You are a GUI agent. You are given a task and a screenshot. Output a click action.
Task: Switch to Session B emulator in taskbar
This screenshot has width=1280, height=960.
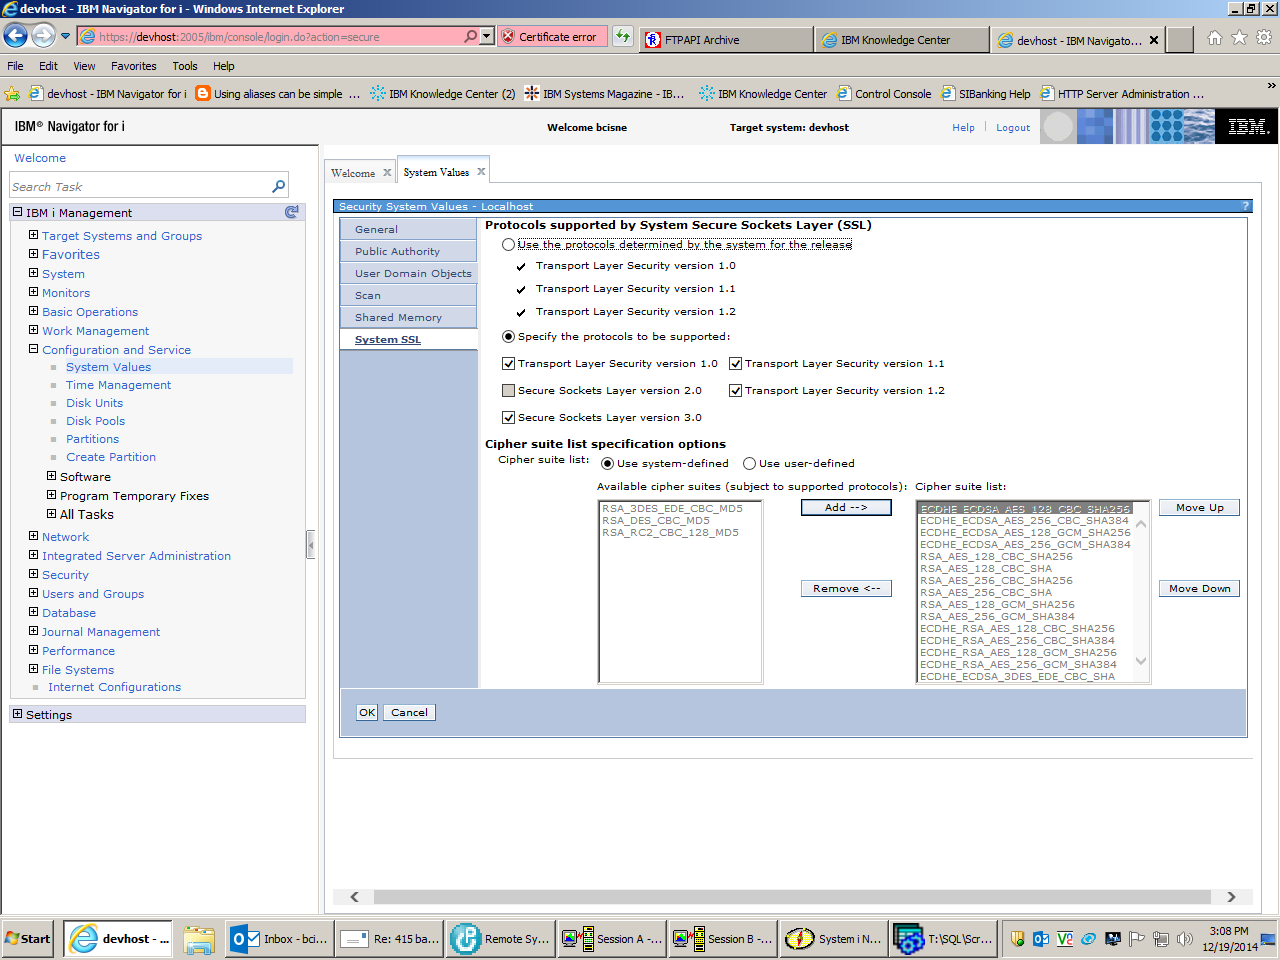pos(722,939)
